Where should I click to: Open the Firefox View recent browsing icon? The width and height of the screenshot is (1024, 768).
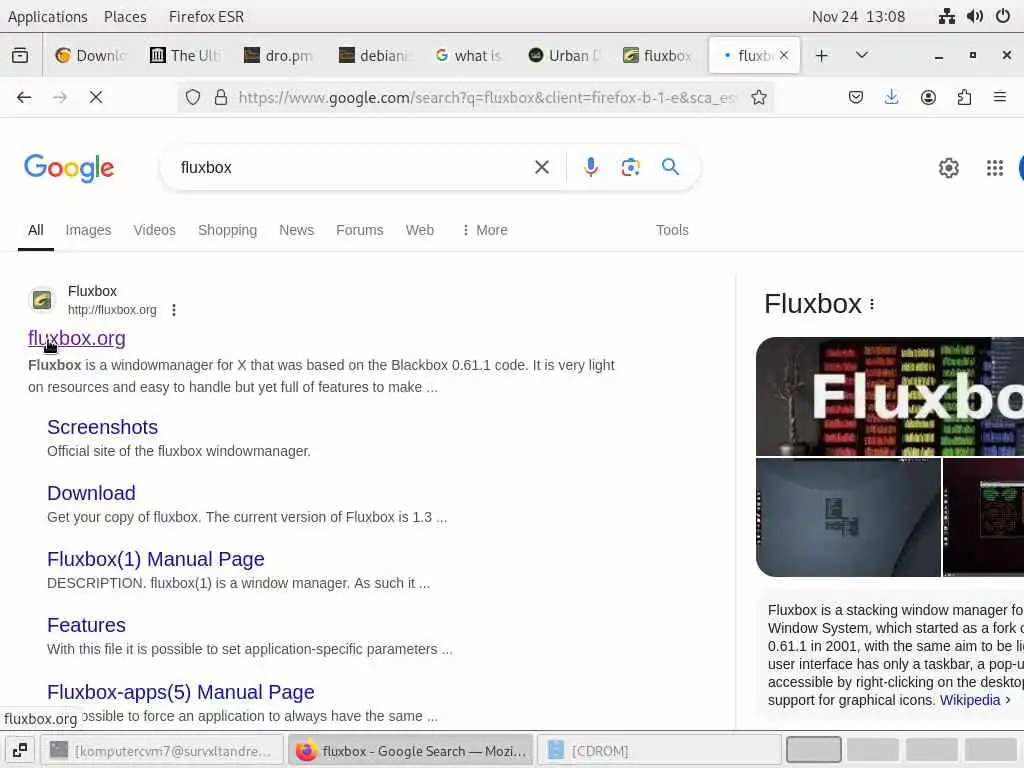click(x=20, y=56)
